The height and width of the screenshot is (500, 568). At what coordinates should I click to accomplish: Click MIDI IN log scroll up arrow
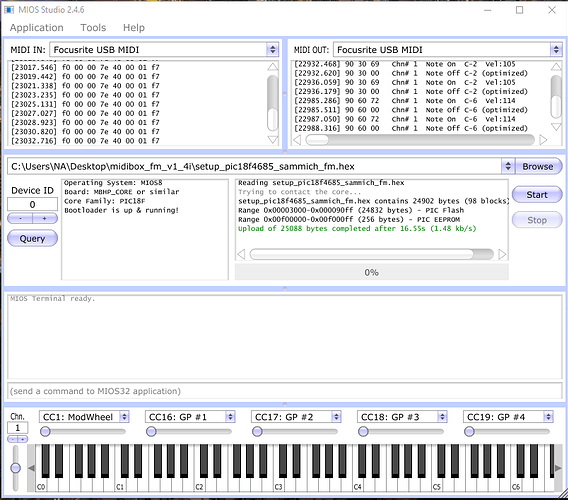pyautogui.click(x=272, y=67)
